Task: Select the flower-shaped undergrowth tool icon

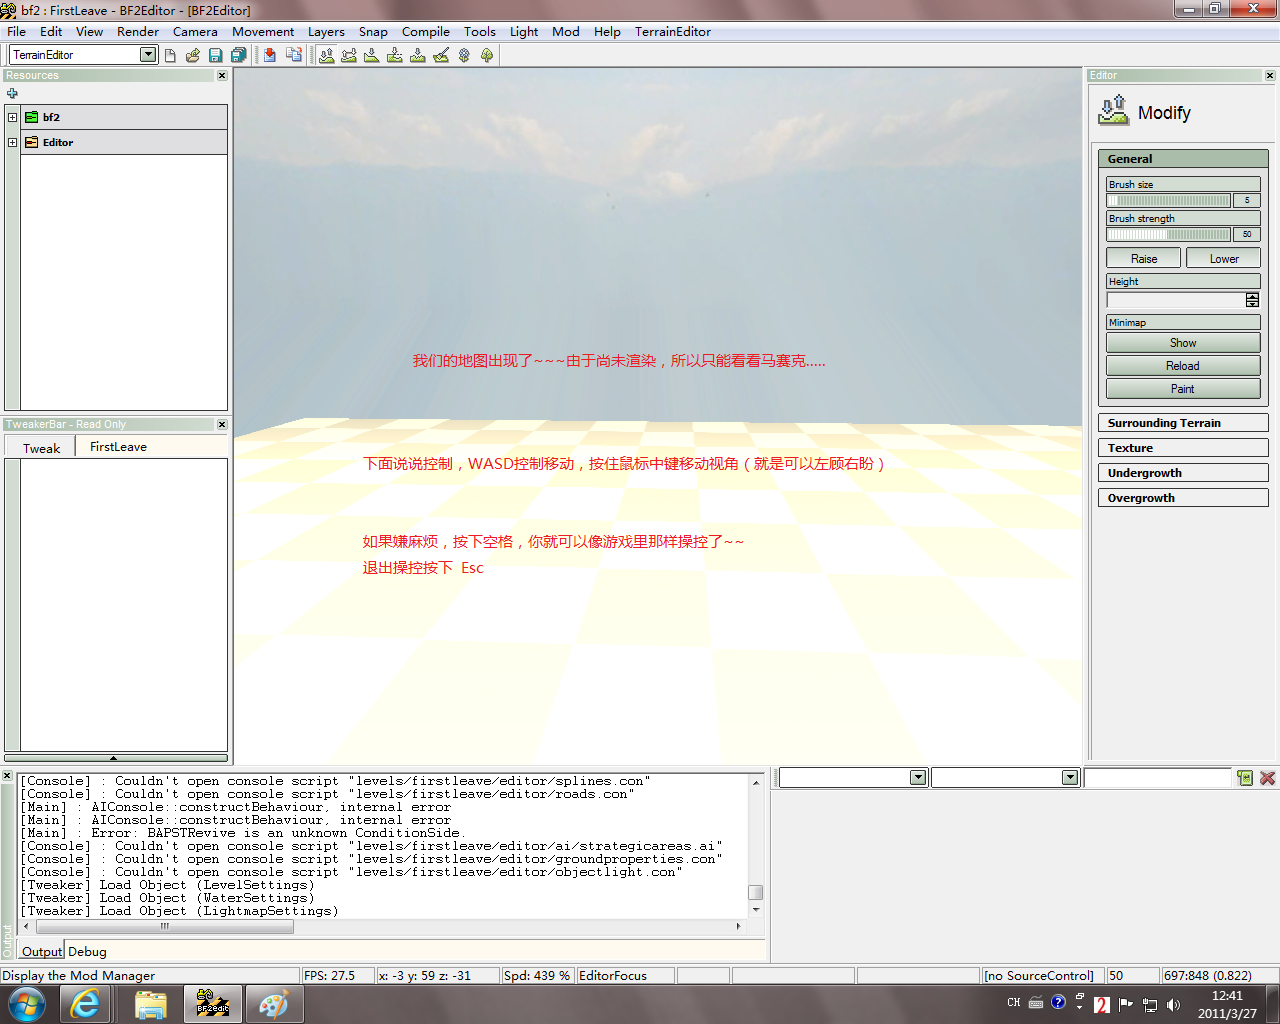Action: click(x=464, y=55)
